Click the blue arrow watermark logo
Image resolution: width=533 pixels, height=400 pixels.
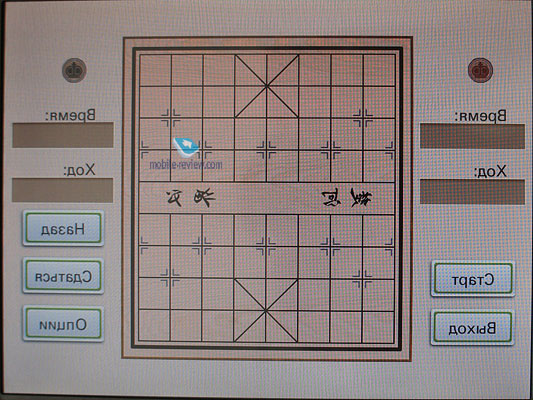pos(185,147)
